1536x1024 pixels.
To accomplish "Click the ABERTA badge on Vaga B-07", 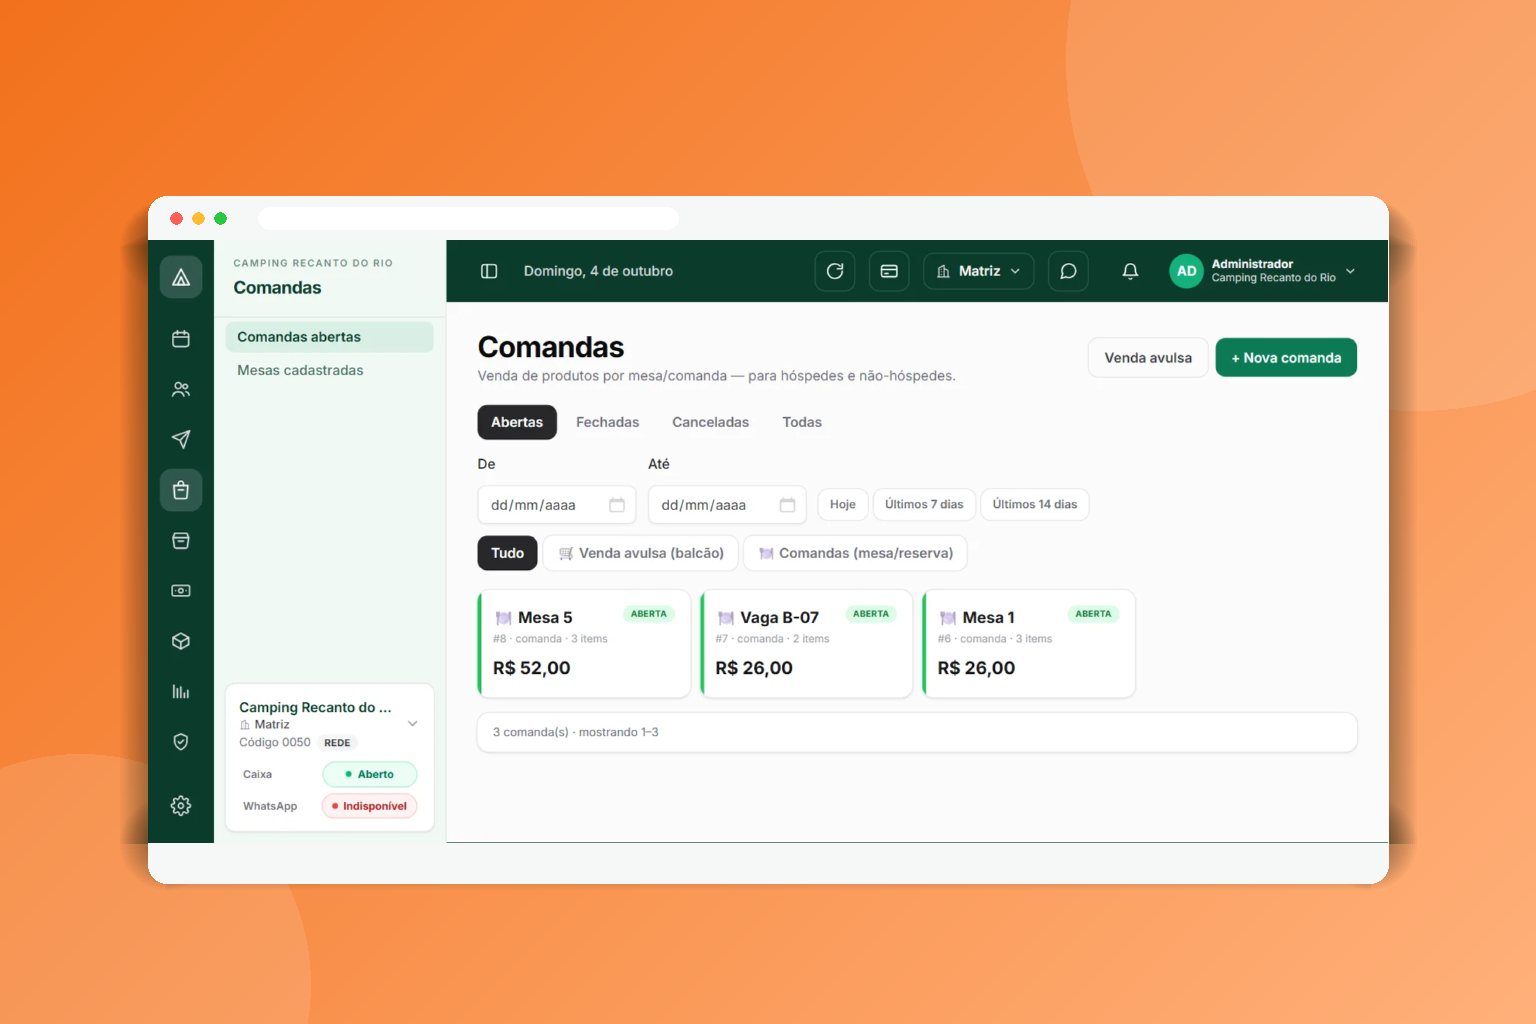I will click(x=871, y=614).
